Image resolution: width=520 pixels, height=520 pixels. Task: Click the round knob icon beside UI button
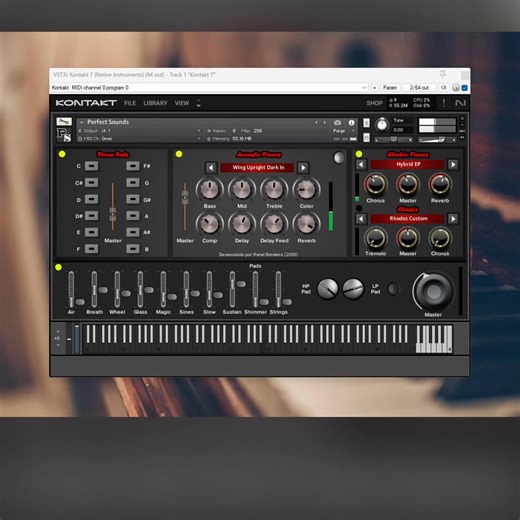click(x=456, y=88)
